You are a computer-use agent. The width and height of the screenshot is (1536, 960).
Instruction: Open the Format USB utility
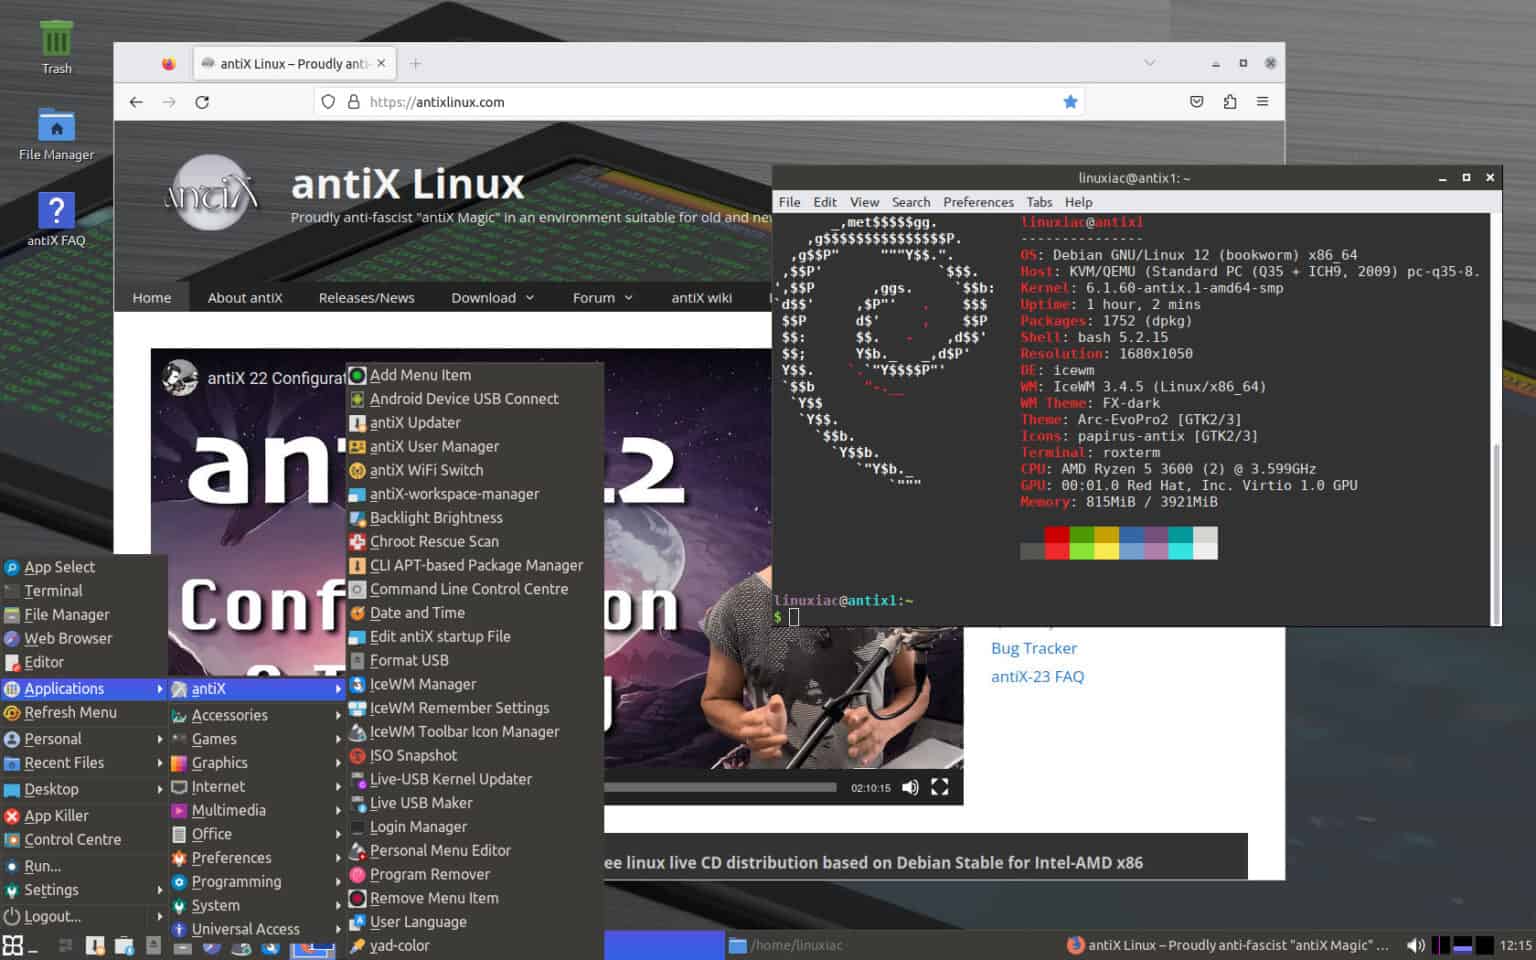click(409, 660)
